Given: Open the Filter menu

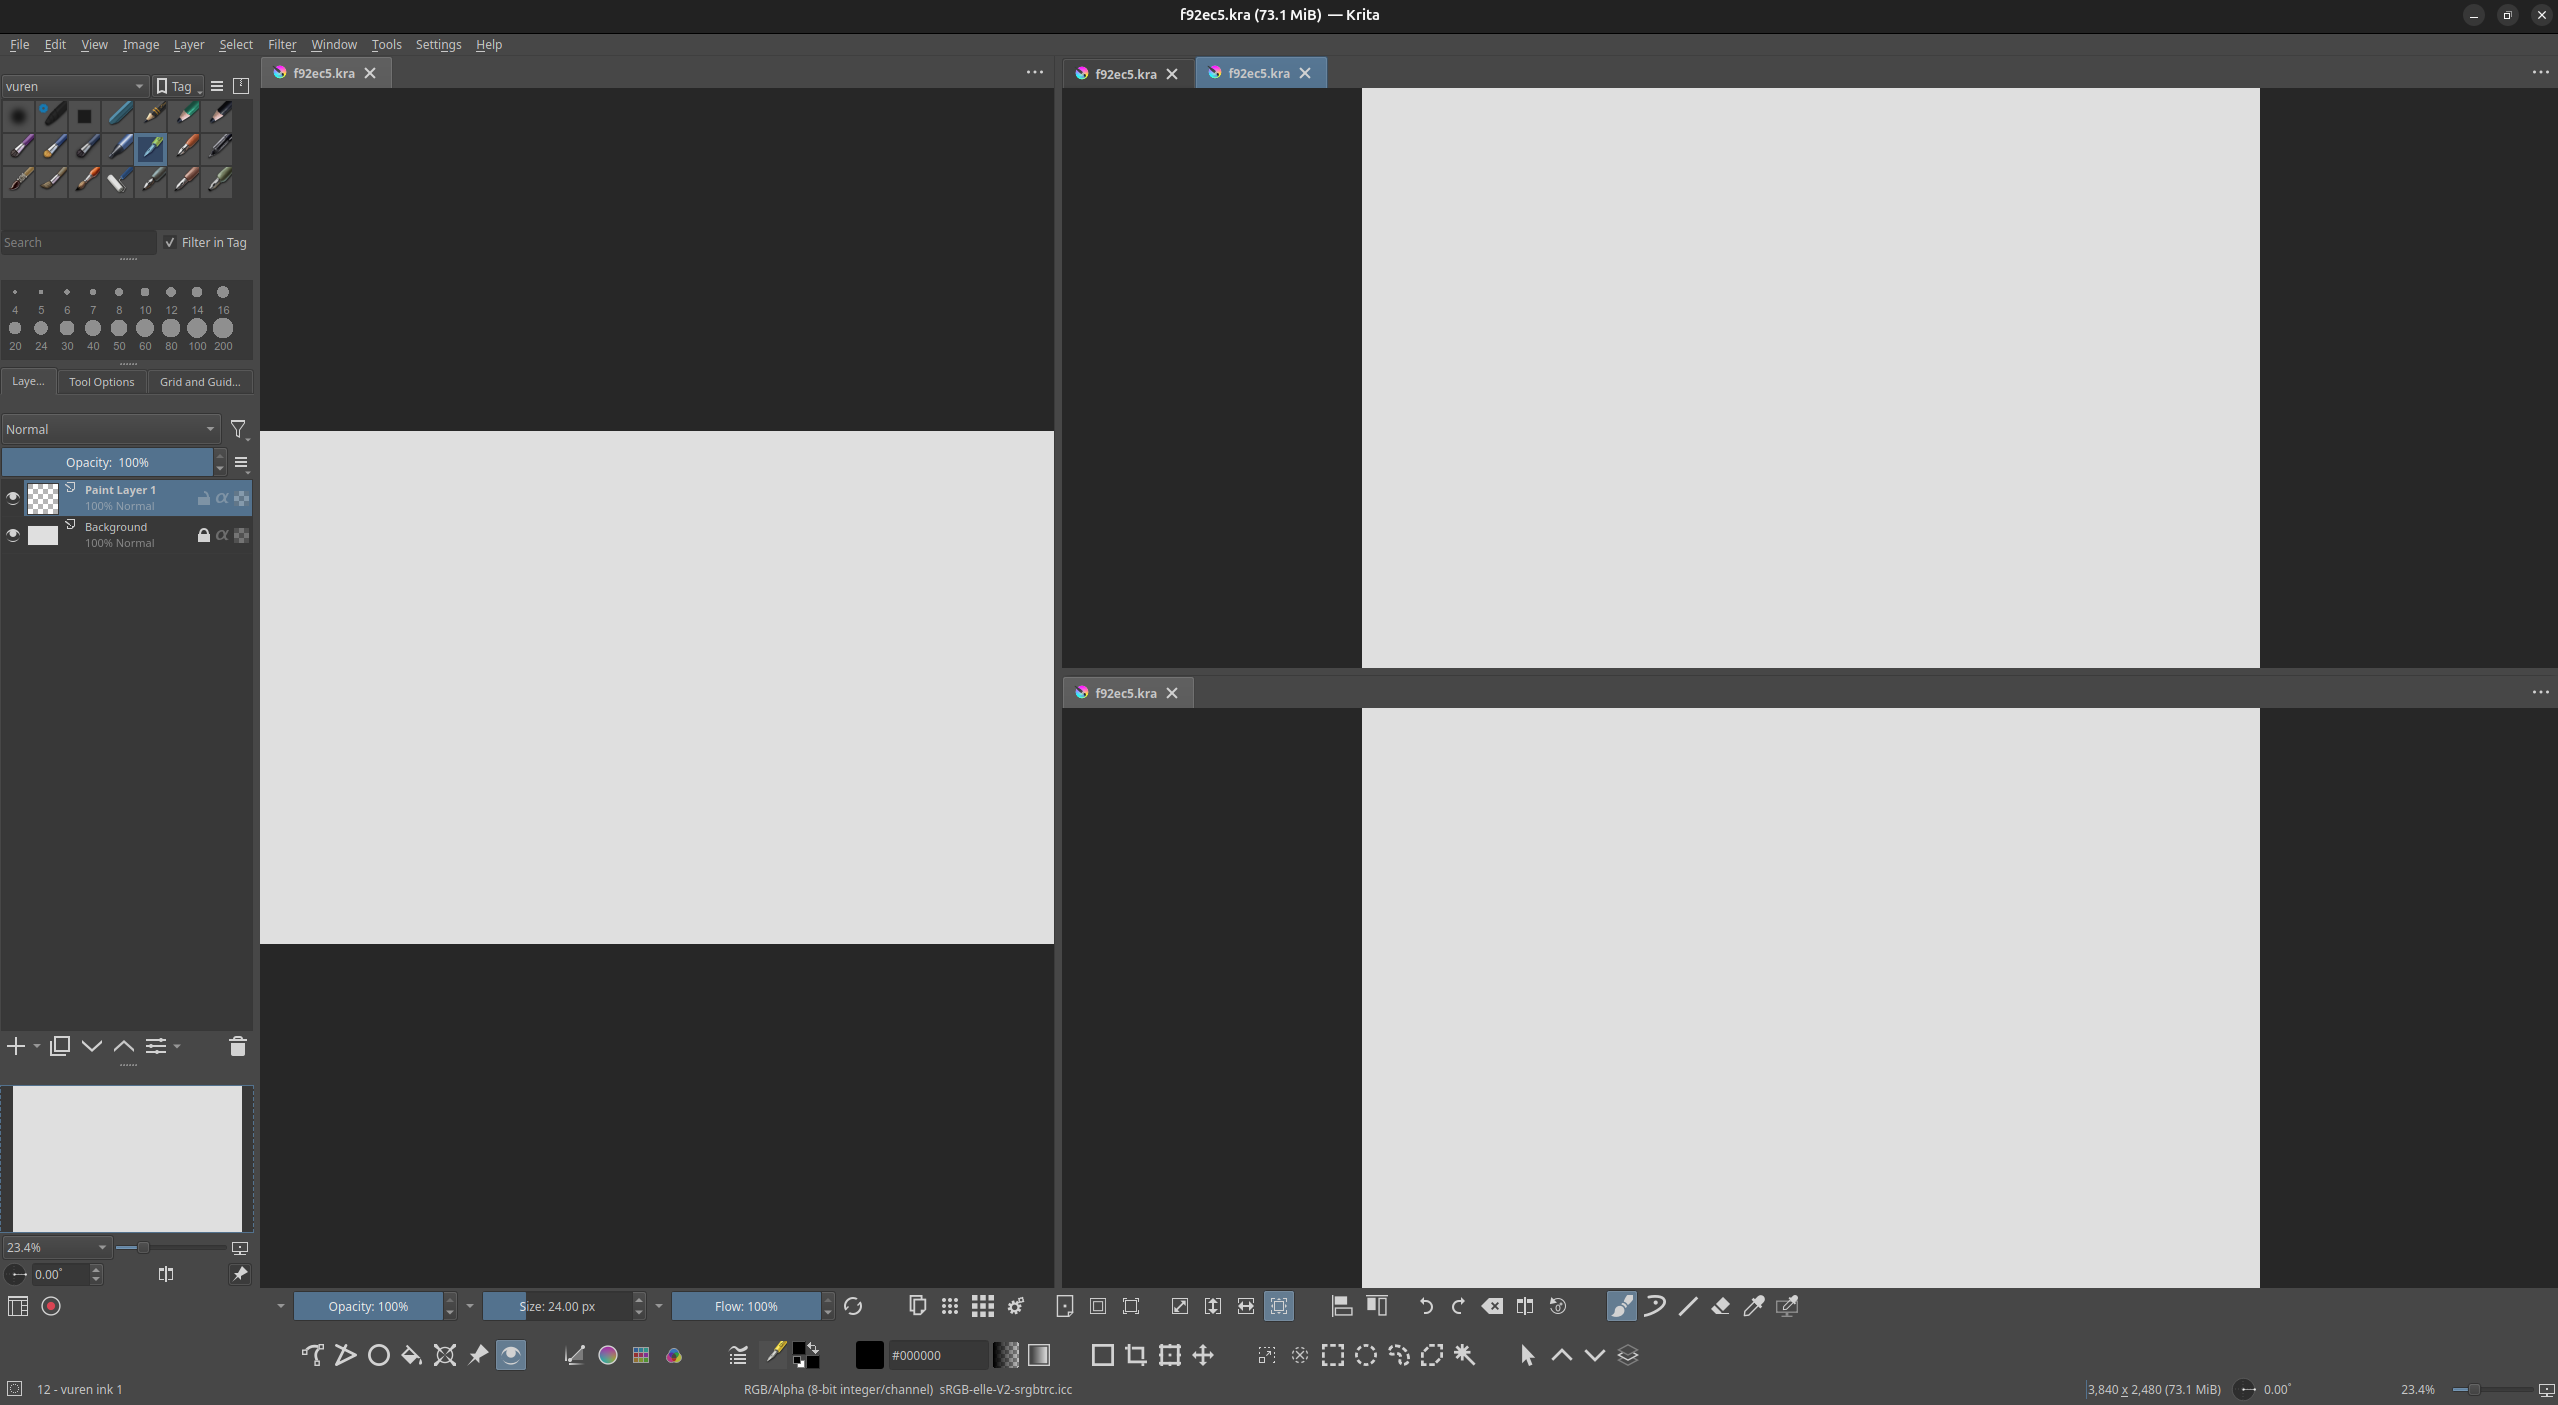Looking at the screenshot, I should click(x=281, y=44).
